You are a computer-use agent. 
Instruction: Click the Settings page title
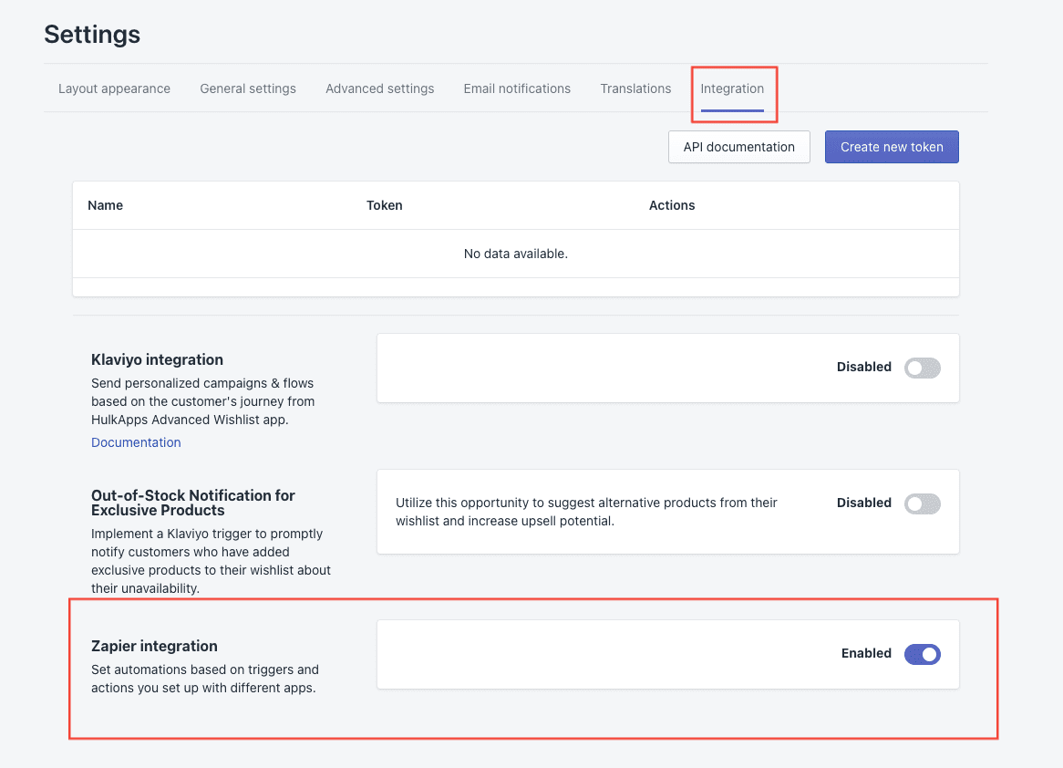92,35
